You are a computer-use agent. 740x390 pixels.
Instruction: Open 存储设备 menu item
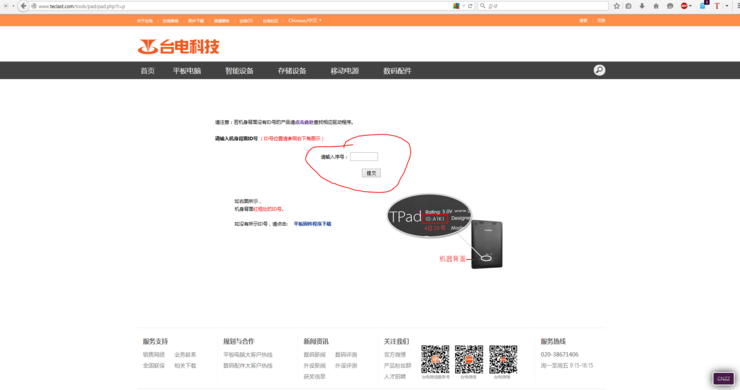292,71
